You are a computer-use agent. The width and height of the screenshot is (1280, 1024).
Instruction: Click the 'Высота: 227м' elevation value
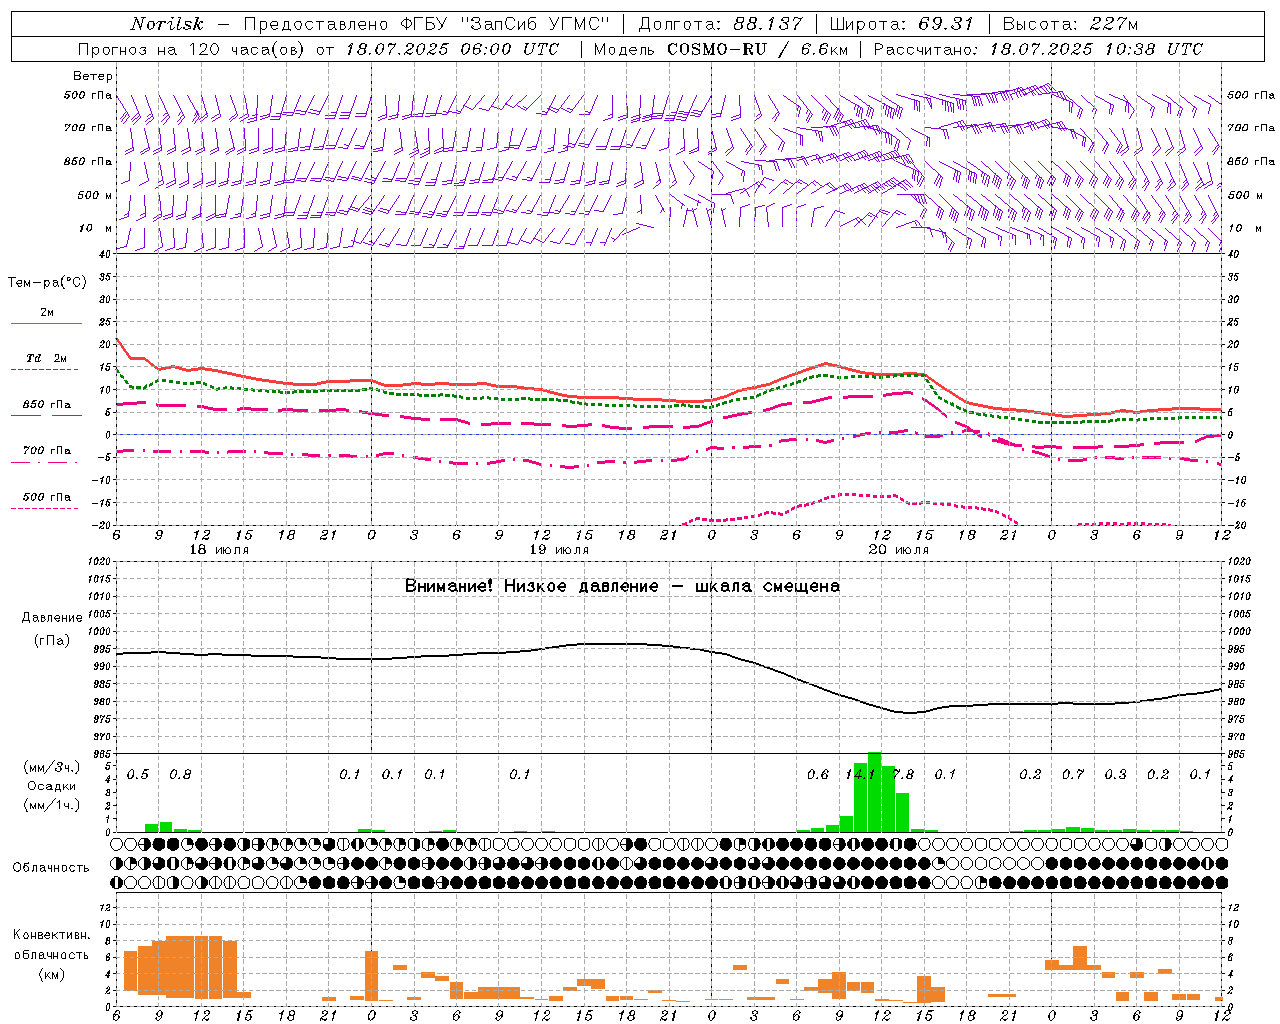click(x=1070, y=24)
